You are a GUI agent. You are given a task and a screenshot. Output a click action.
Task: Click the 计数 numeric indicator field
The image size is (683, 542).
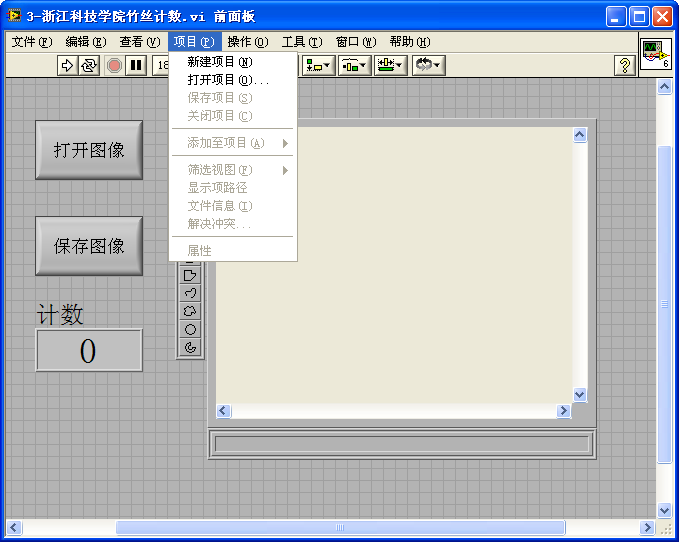[x=89, y=351]
